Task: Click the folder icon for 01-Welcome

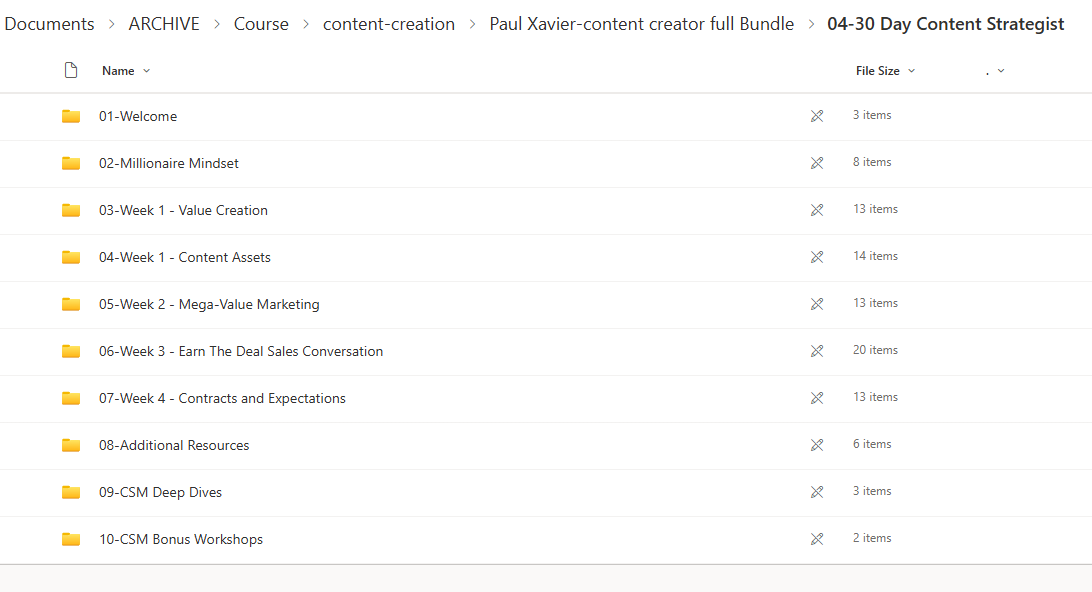Action: click(71, 116)
